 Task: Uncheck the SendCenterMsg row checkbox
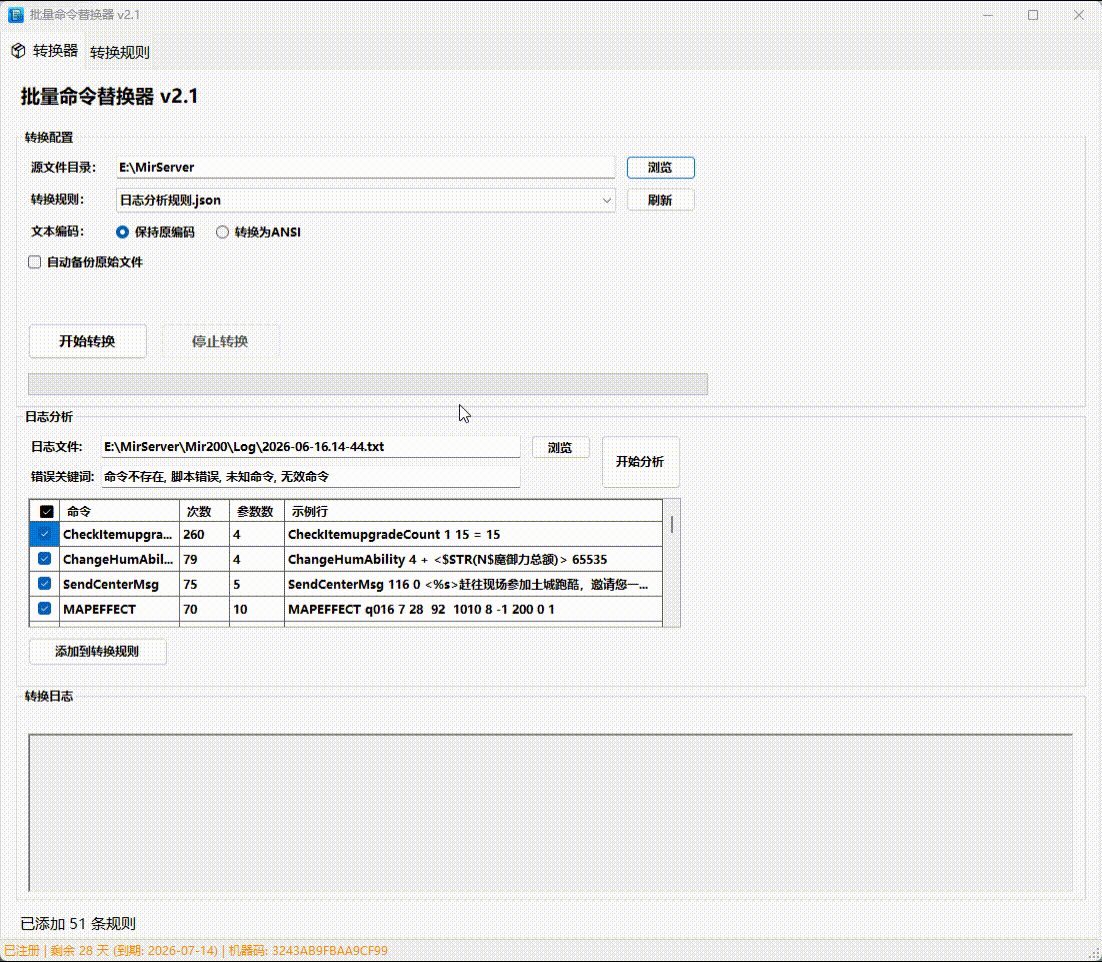[44, 584]
